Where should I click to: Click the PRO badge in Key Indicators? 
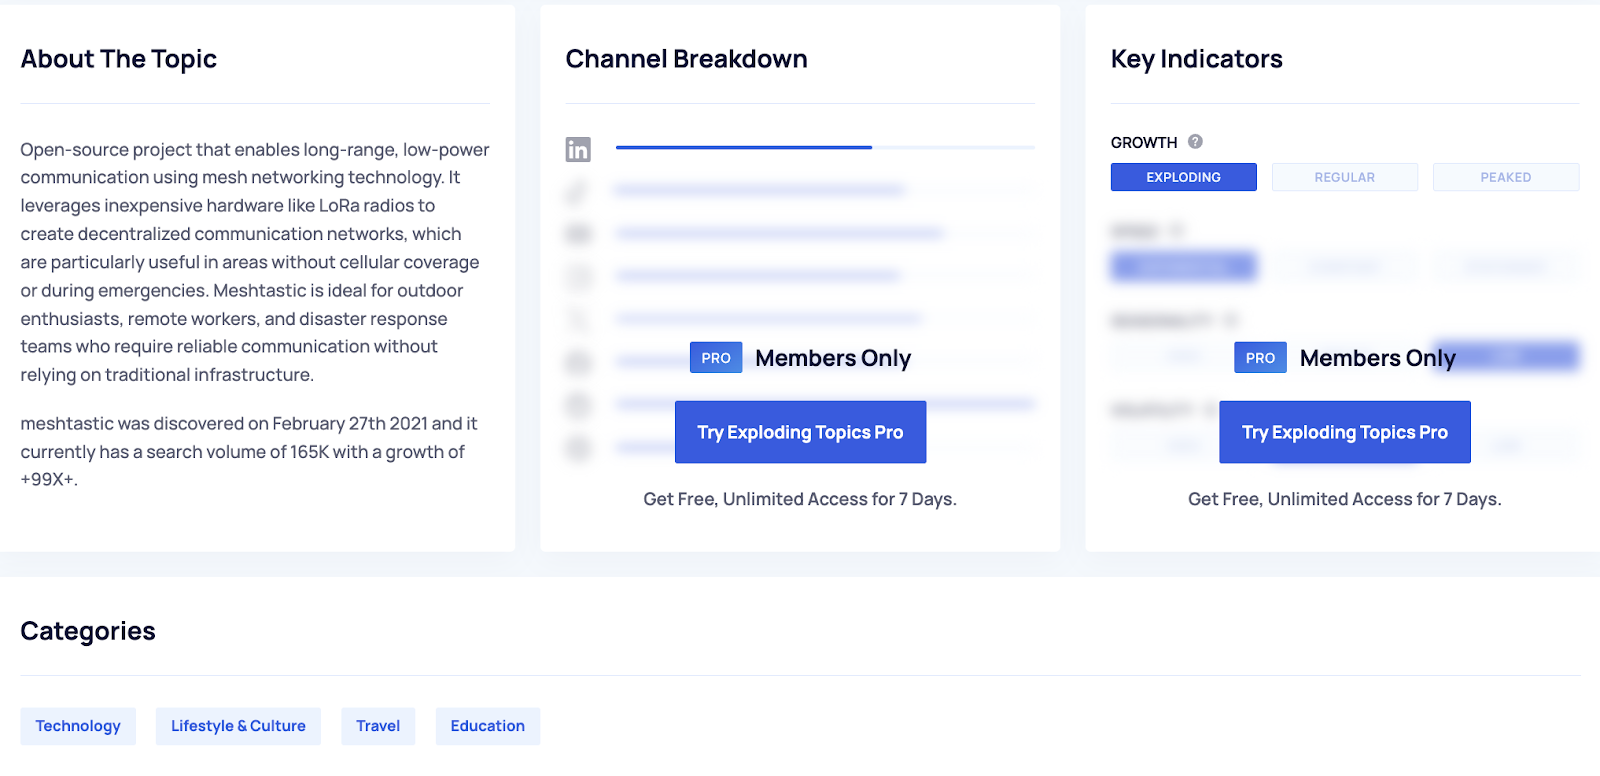(x=1260, y=358)
